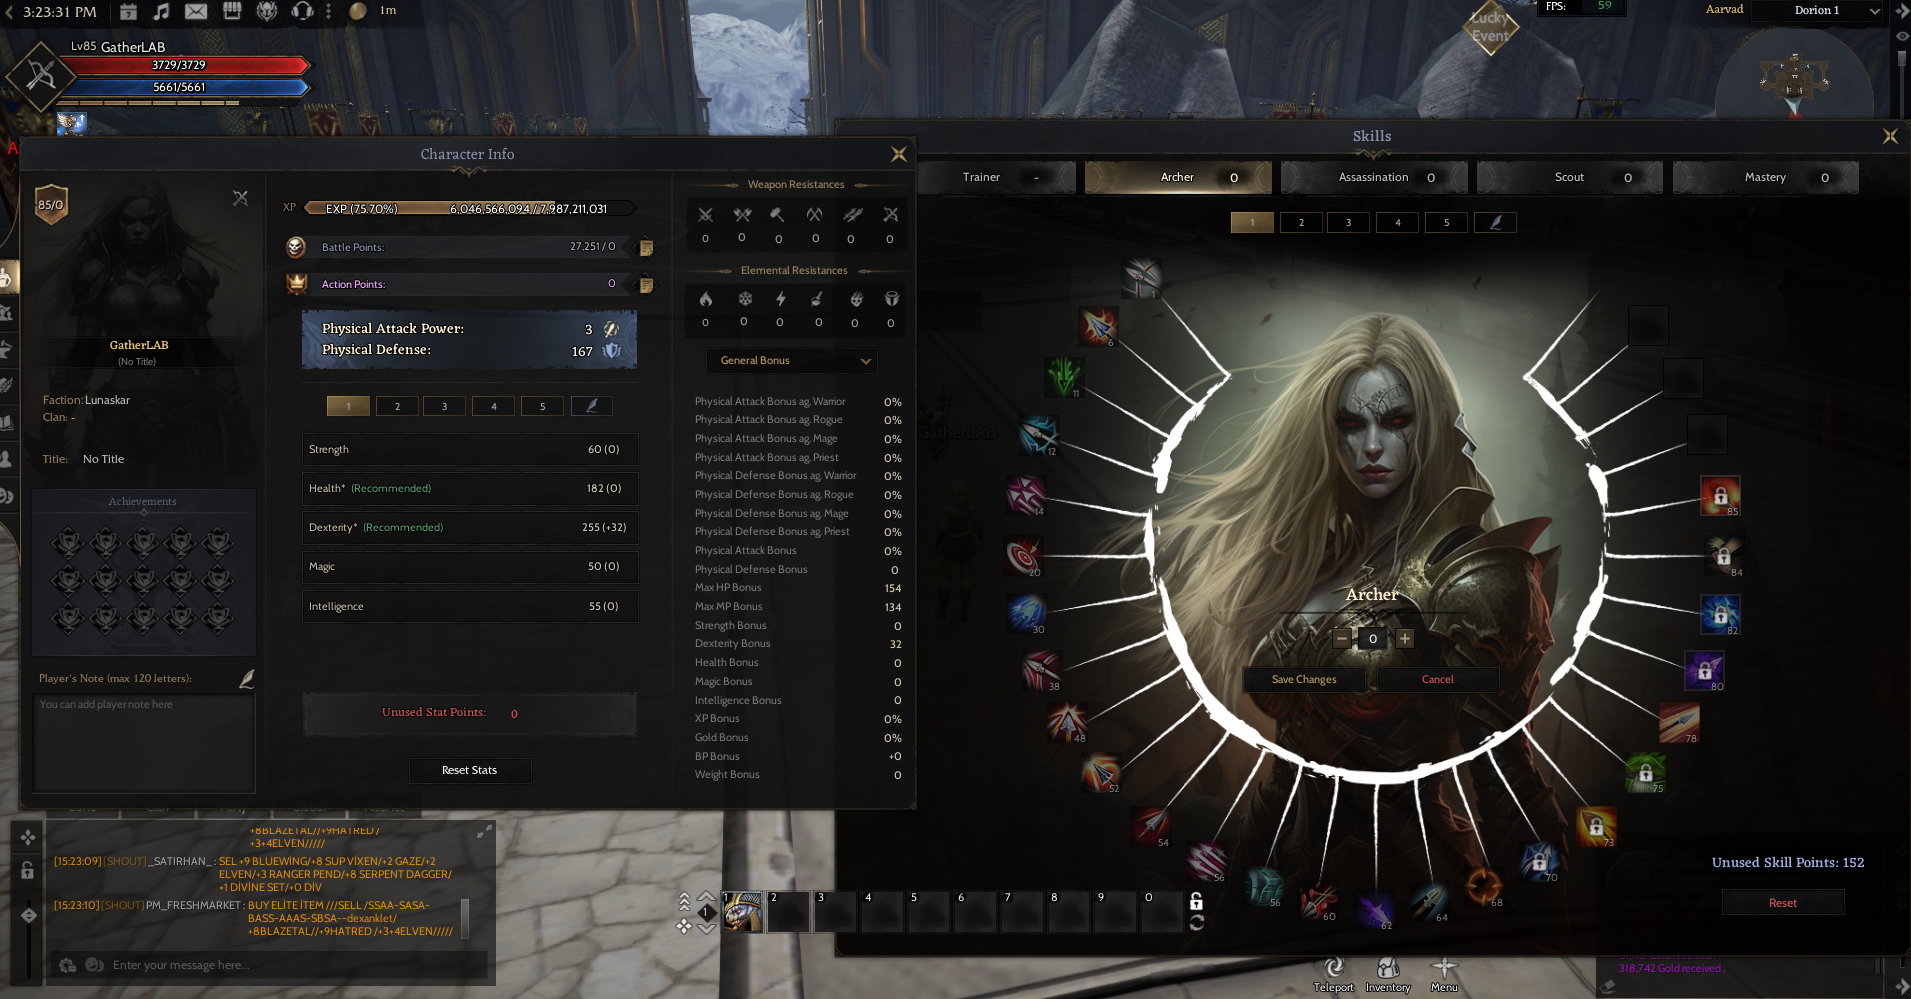Toggle the hotbar lock icon
This screenshot has height=999, width=1911.
[1196, 901]
